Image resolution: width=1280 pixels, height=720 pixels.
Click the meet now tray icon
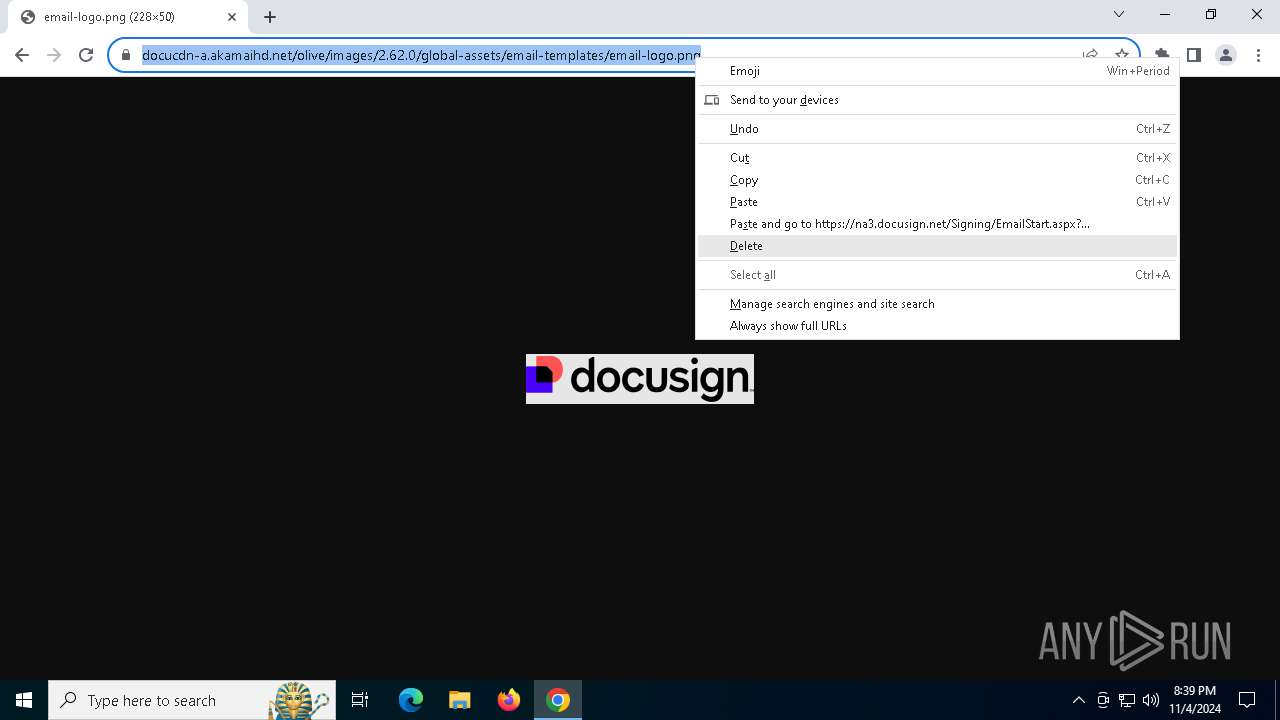1103,700
